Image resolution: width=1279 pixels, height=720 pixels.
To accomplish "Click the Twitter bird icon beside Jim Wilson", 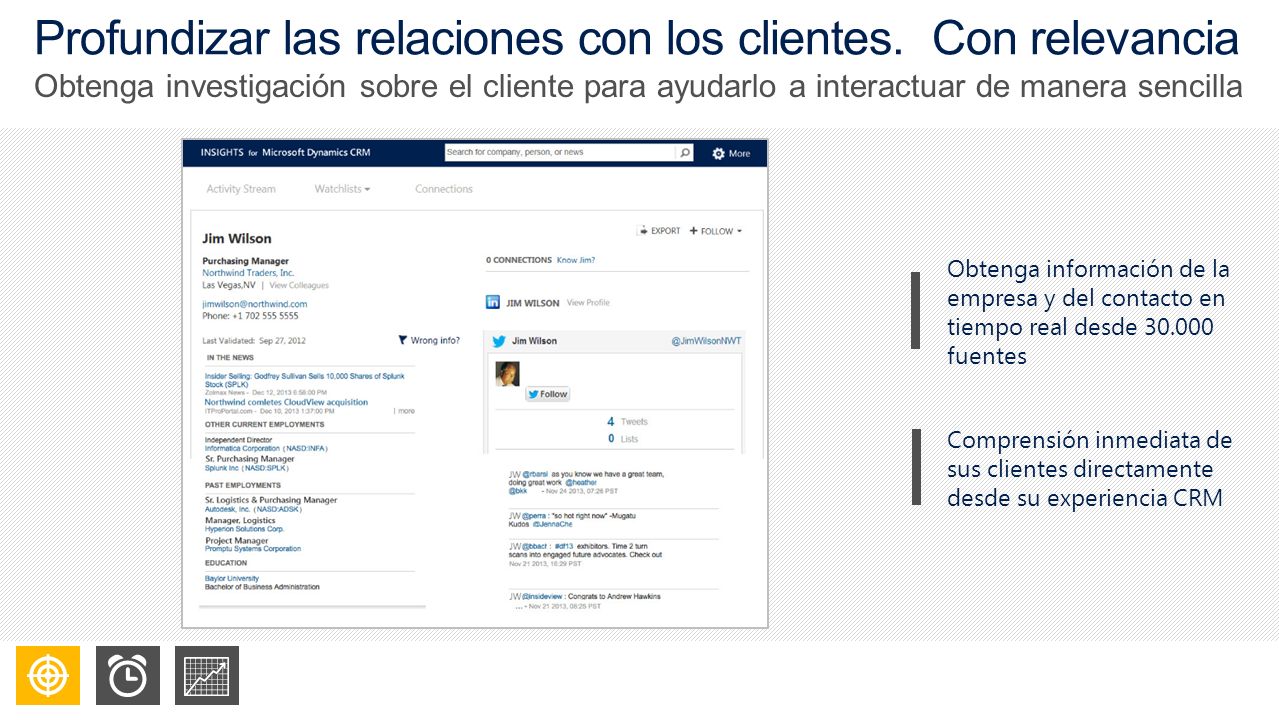I will click(x=499, y=341).
